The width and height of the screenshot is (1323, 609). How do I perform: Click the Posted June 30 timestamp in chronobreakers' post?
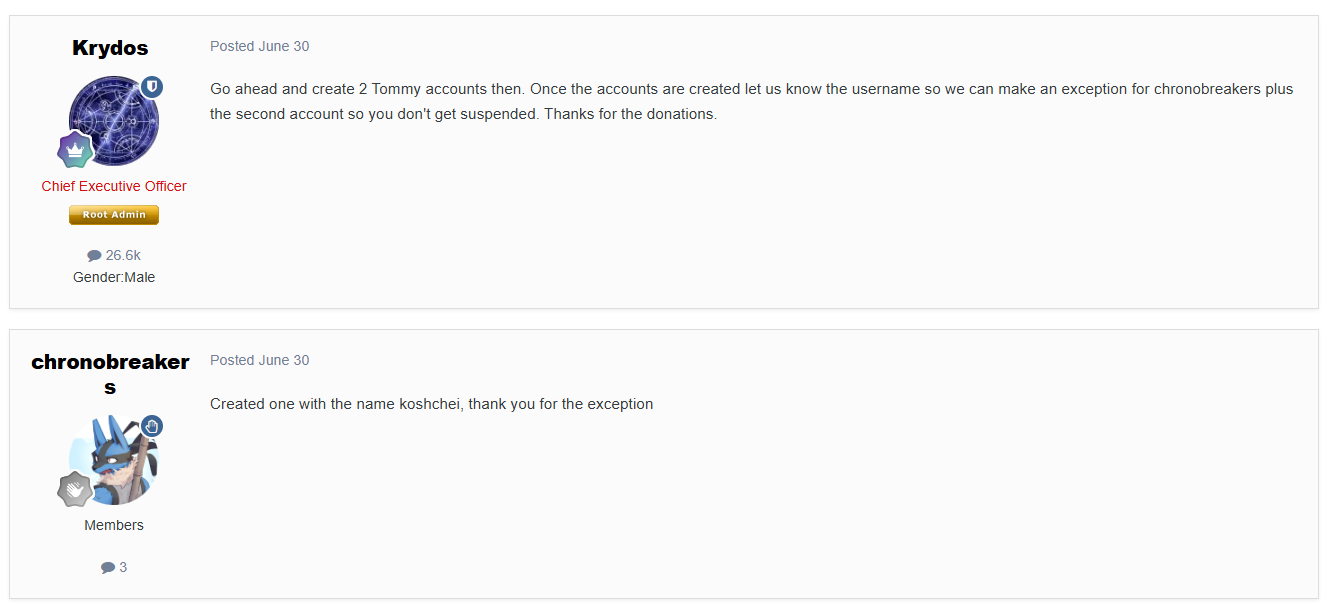(260, 360)
